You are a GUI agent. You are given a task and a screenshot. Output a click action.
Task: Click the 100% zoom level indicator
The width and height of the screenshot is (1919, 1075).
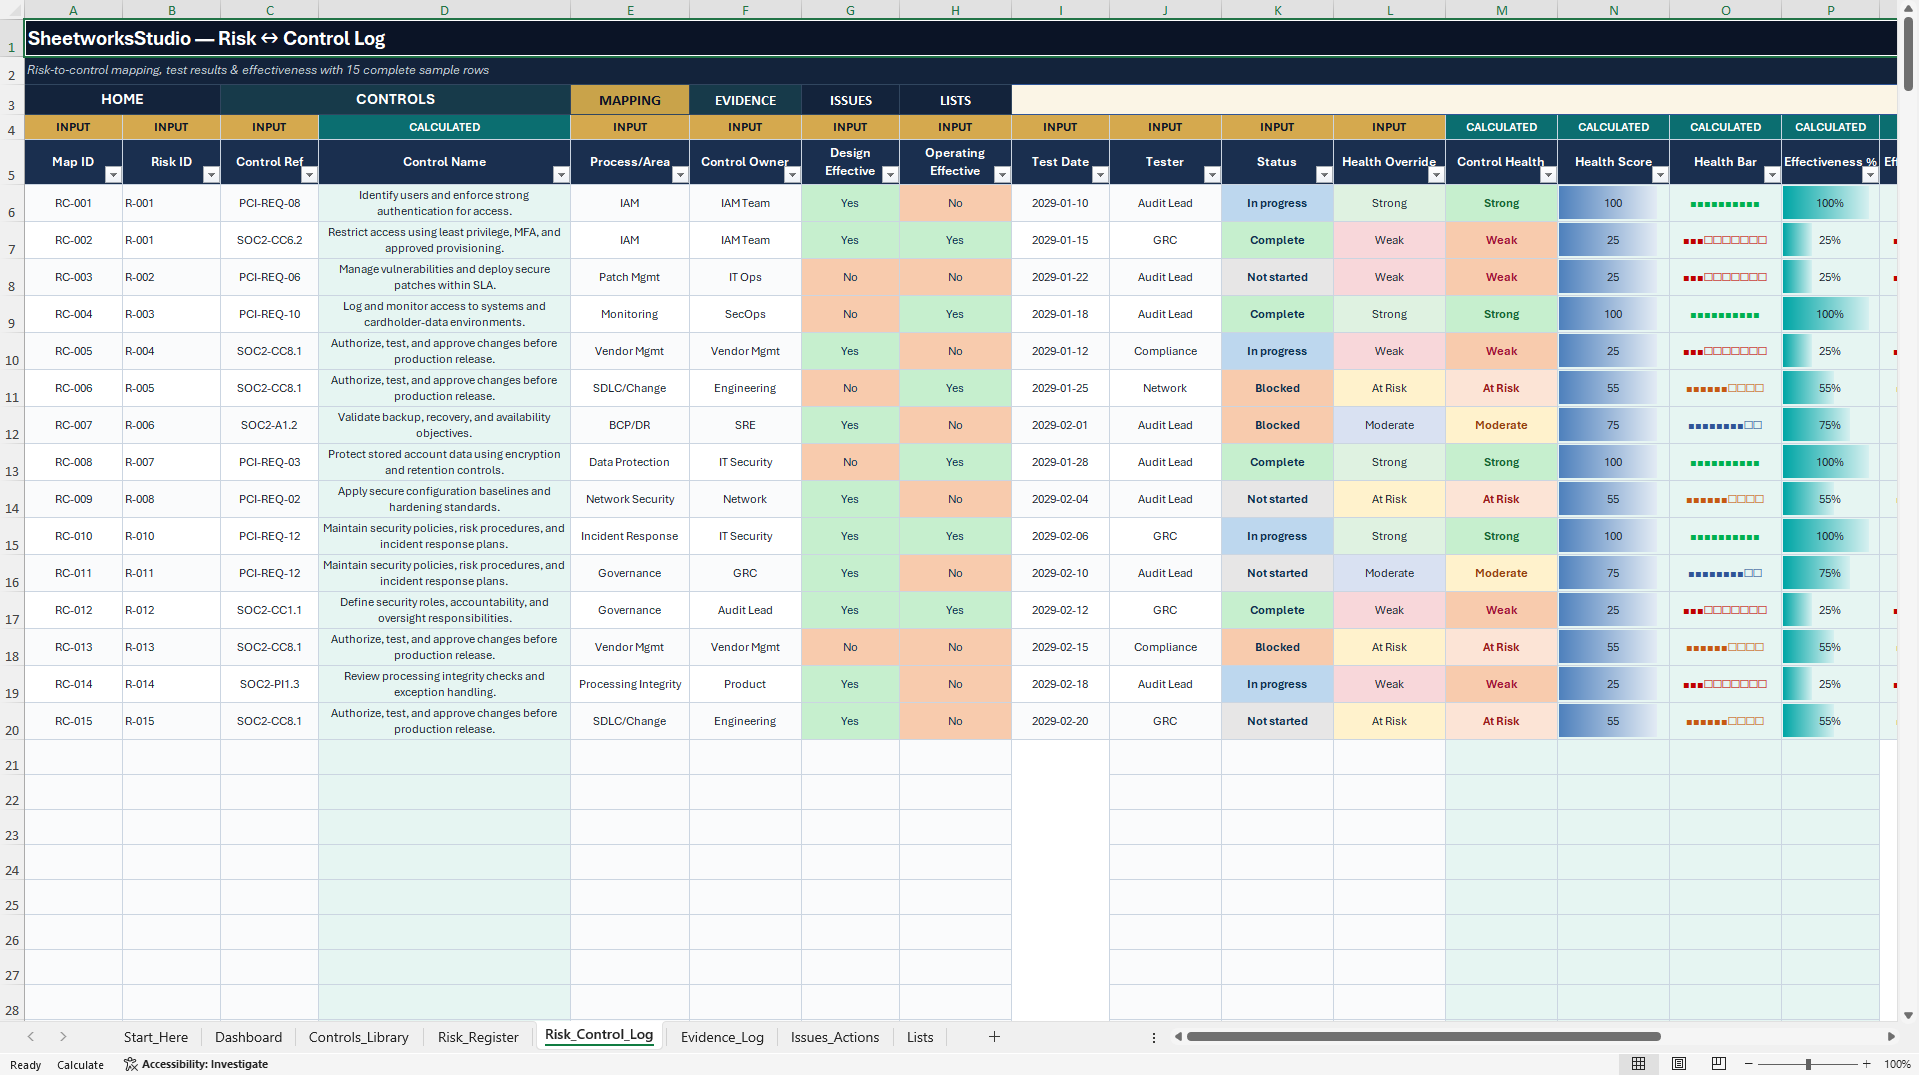(1897, 1064)
